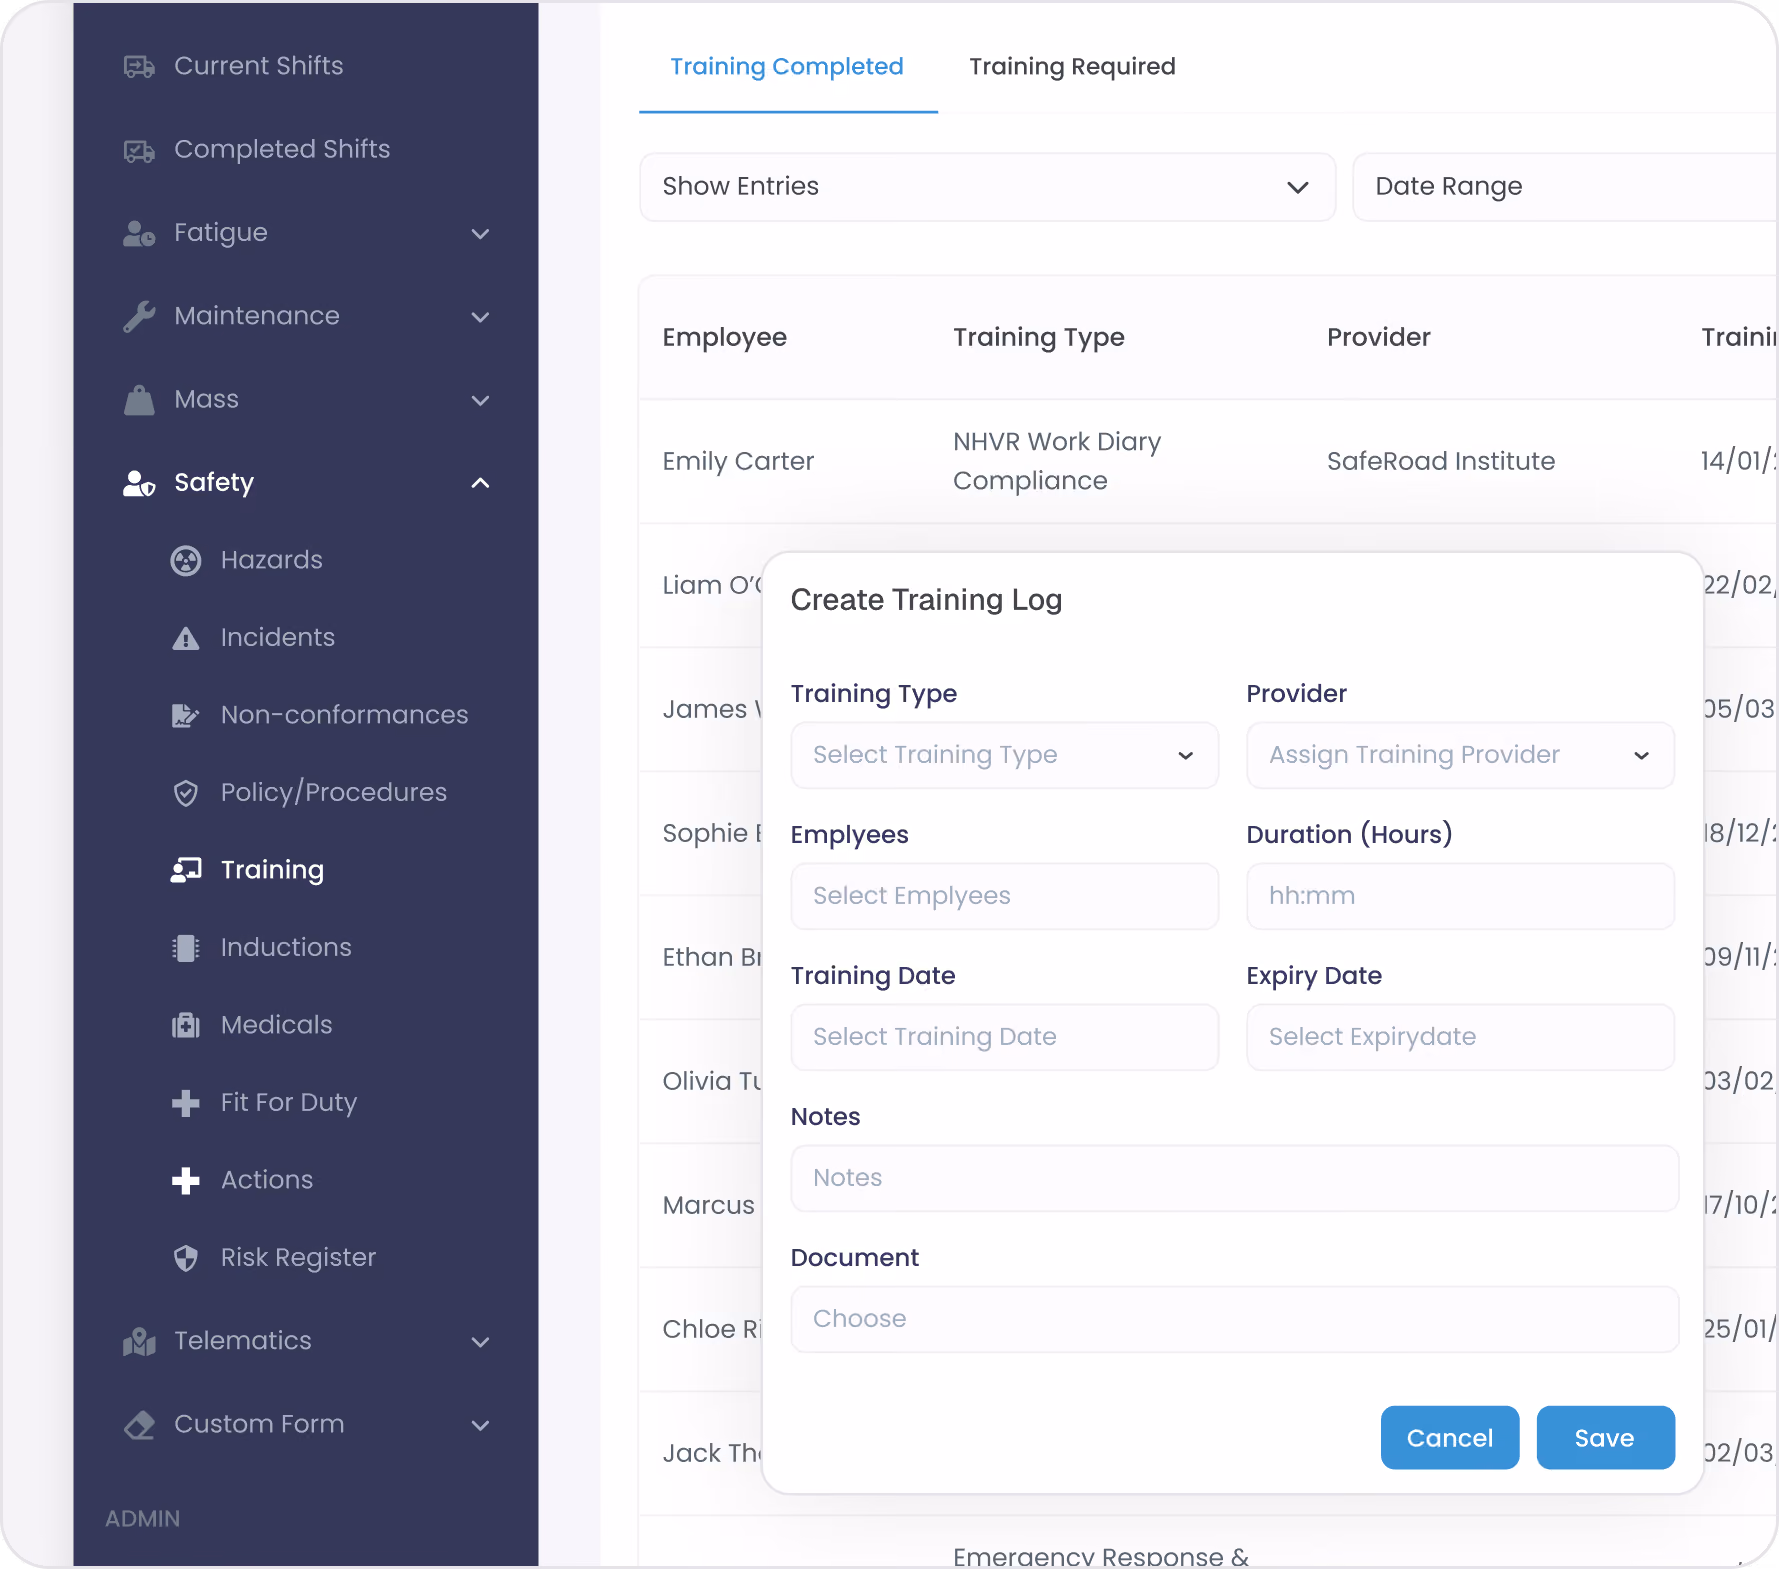The height and width of the screenshot is (1569, 1779).
Task: Click the Maintenance wrench icon
Action: tap(139, 317)
